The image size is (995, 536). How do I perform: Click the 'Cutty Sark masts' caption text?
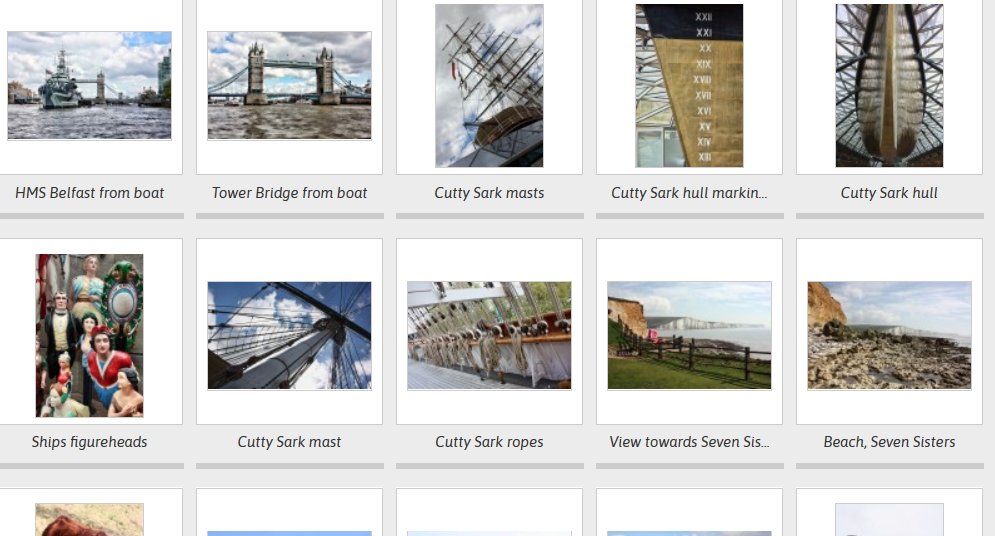(489, 193)
